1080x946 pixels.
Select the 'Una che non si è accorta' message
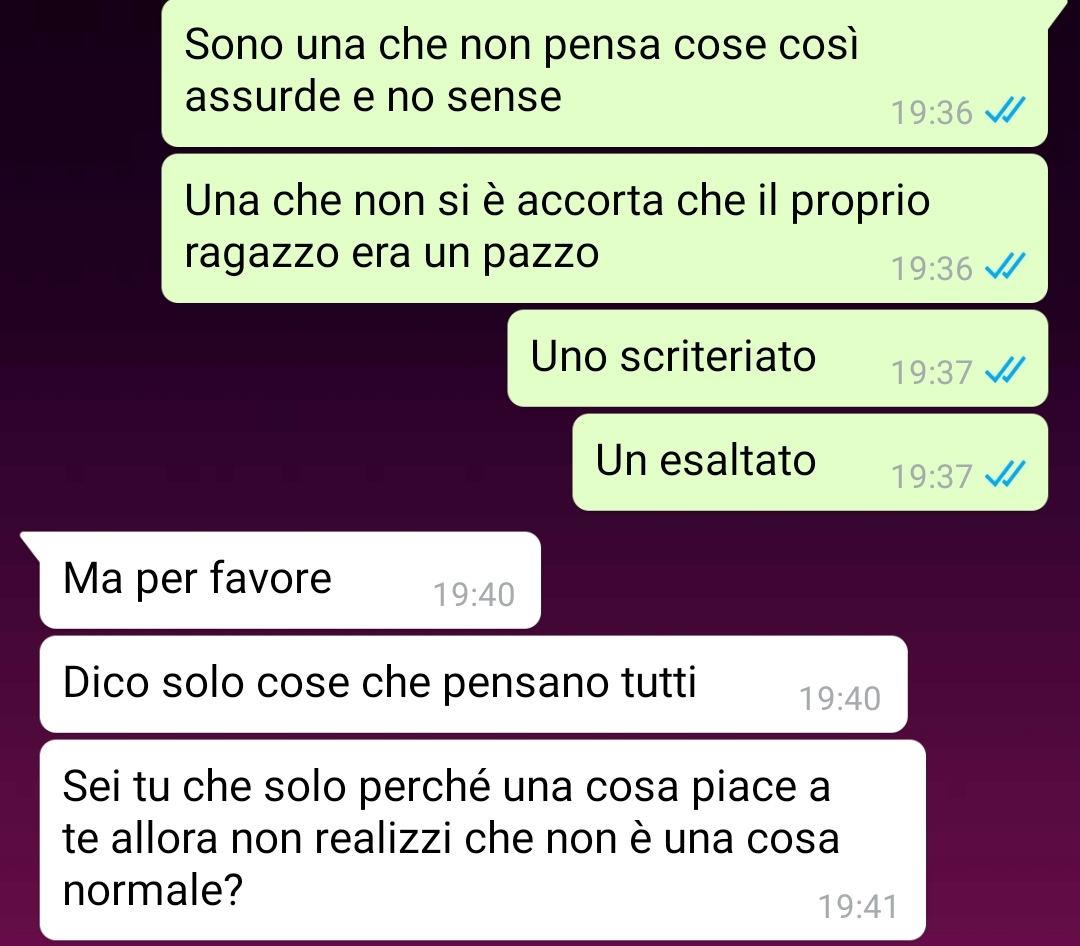pos(605,228)
